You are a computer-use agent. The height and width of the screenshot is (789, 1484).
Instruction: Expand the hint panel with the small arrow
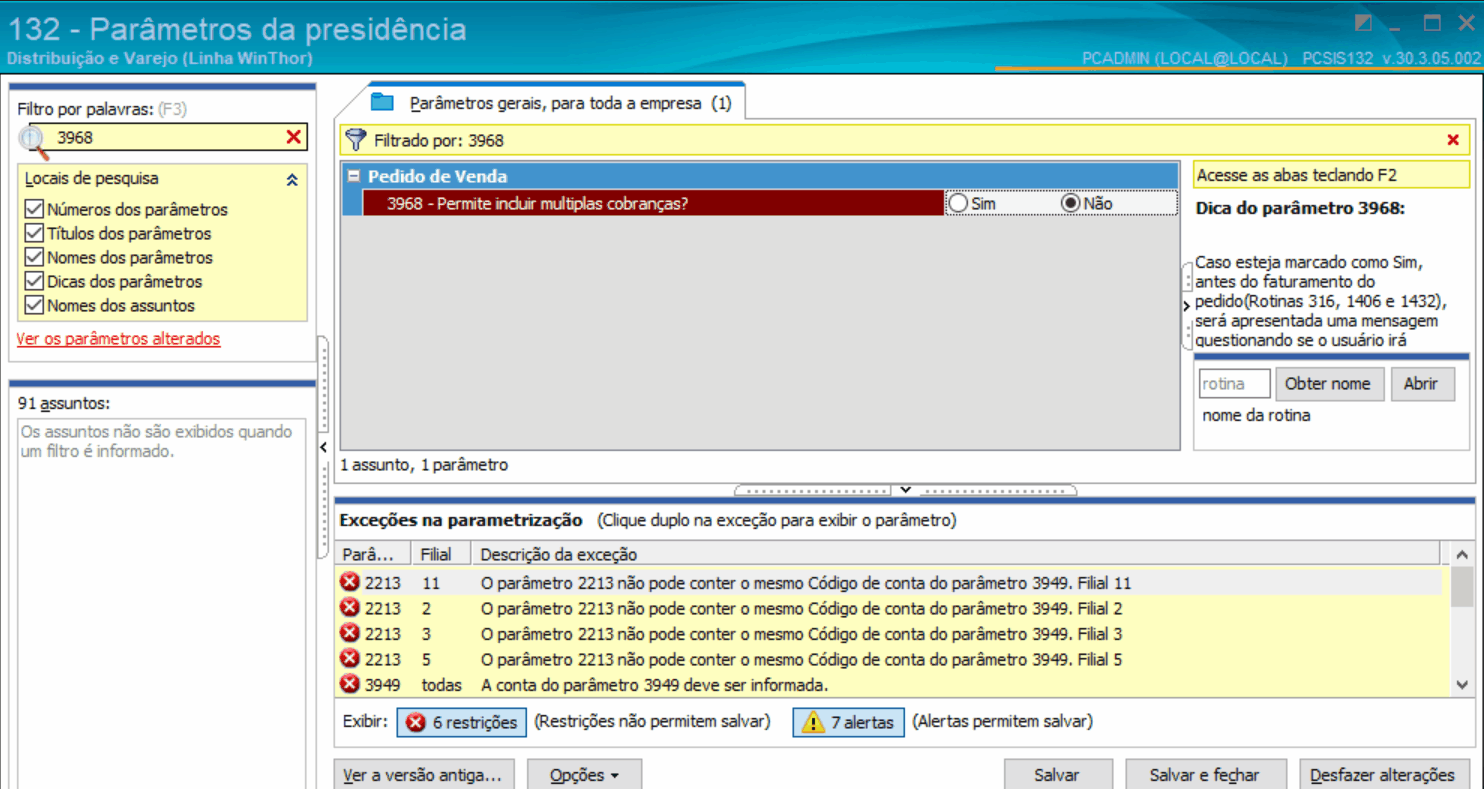[x=1186, y=306]
